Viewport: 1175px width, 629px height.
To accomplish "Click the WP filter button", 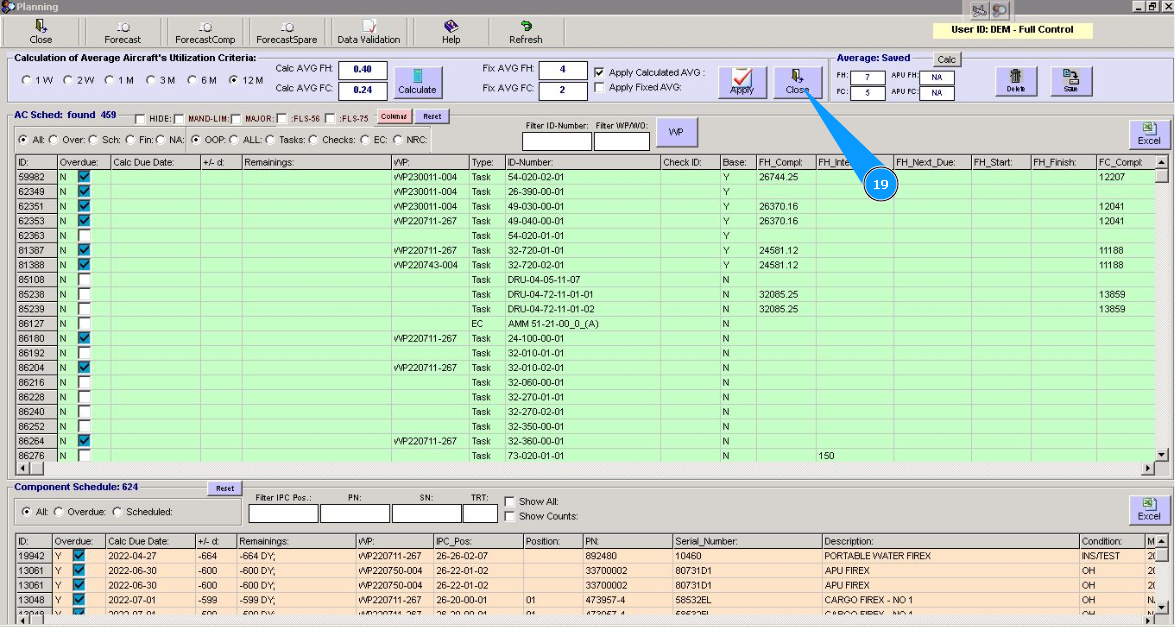I will tap(676, 132).
